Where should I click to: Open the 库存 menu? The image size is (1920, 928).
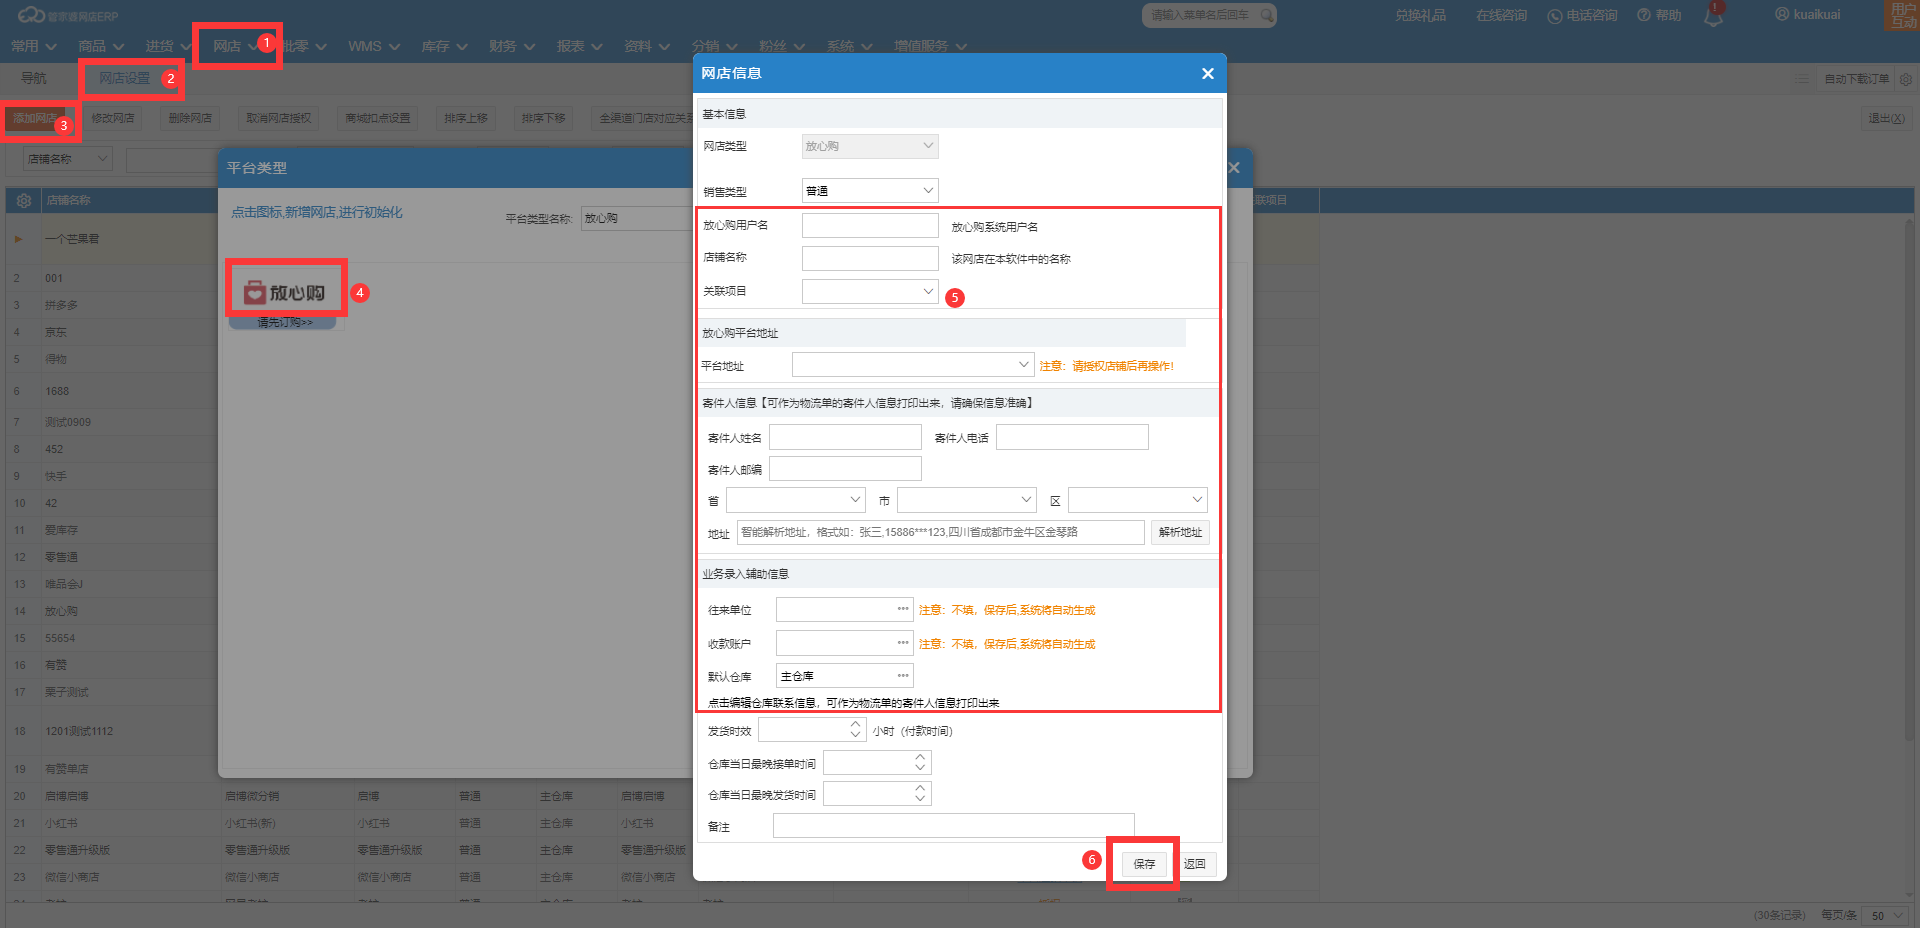pos(443,46)
